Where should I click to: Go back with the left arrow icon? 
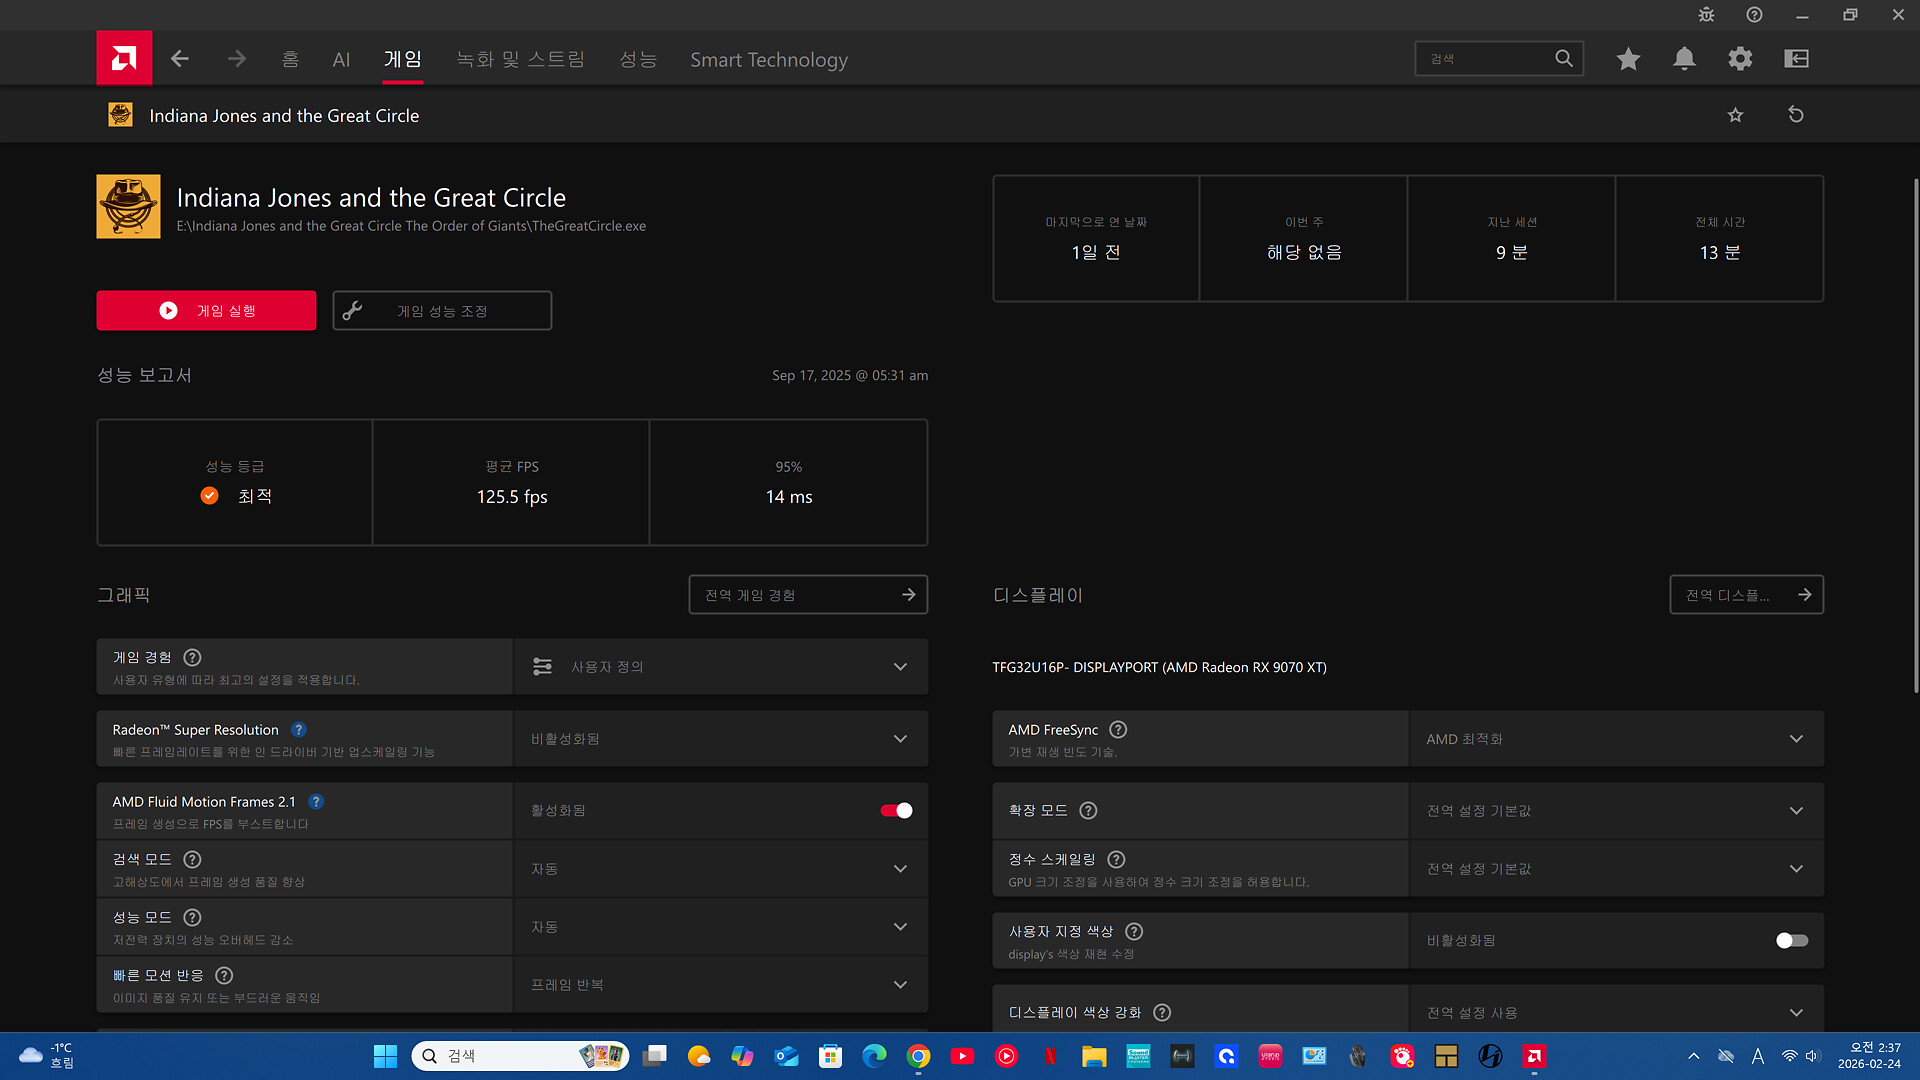(x=180, y=59)
